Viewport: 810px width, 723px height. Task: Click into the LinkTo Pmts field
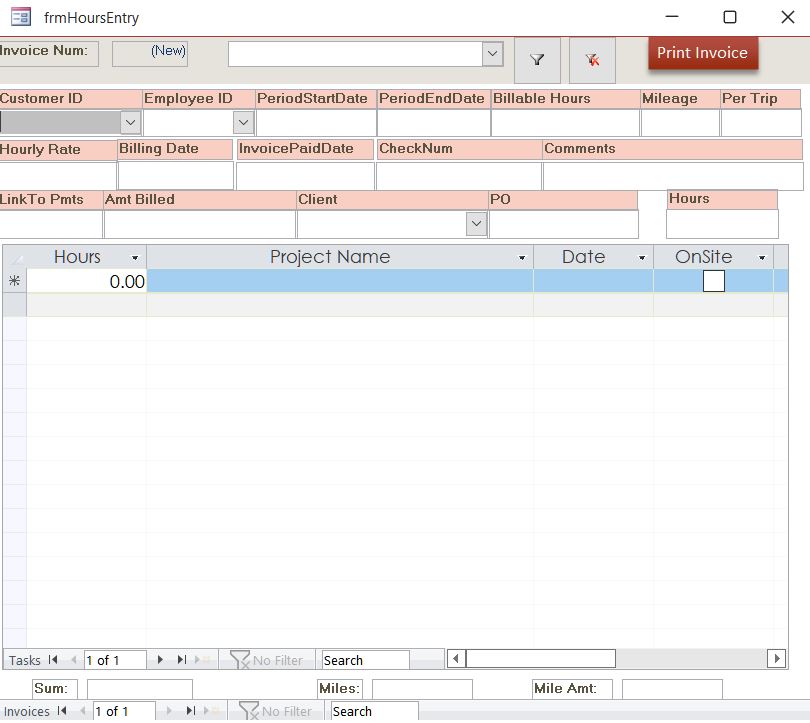[51, 224]
